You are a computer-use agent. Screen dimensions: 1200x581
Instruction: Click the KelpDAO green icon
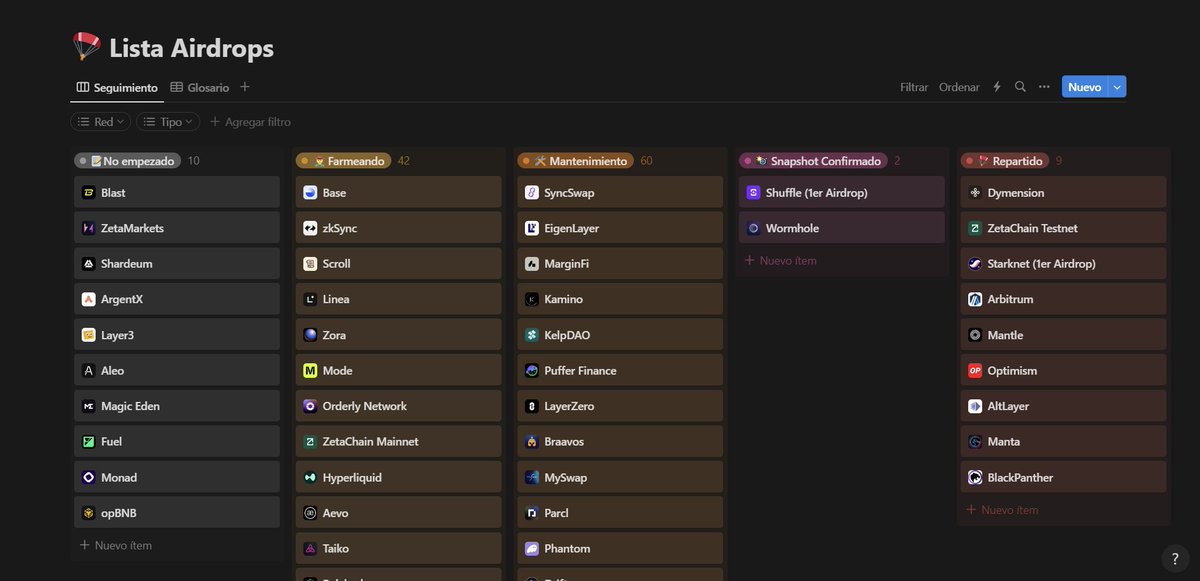[x=532, y=335]
